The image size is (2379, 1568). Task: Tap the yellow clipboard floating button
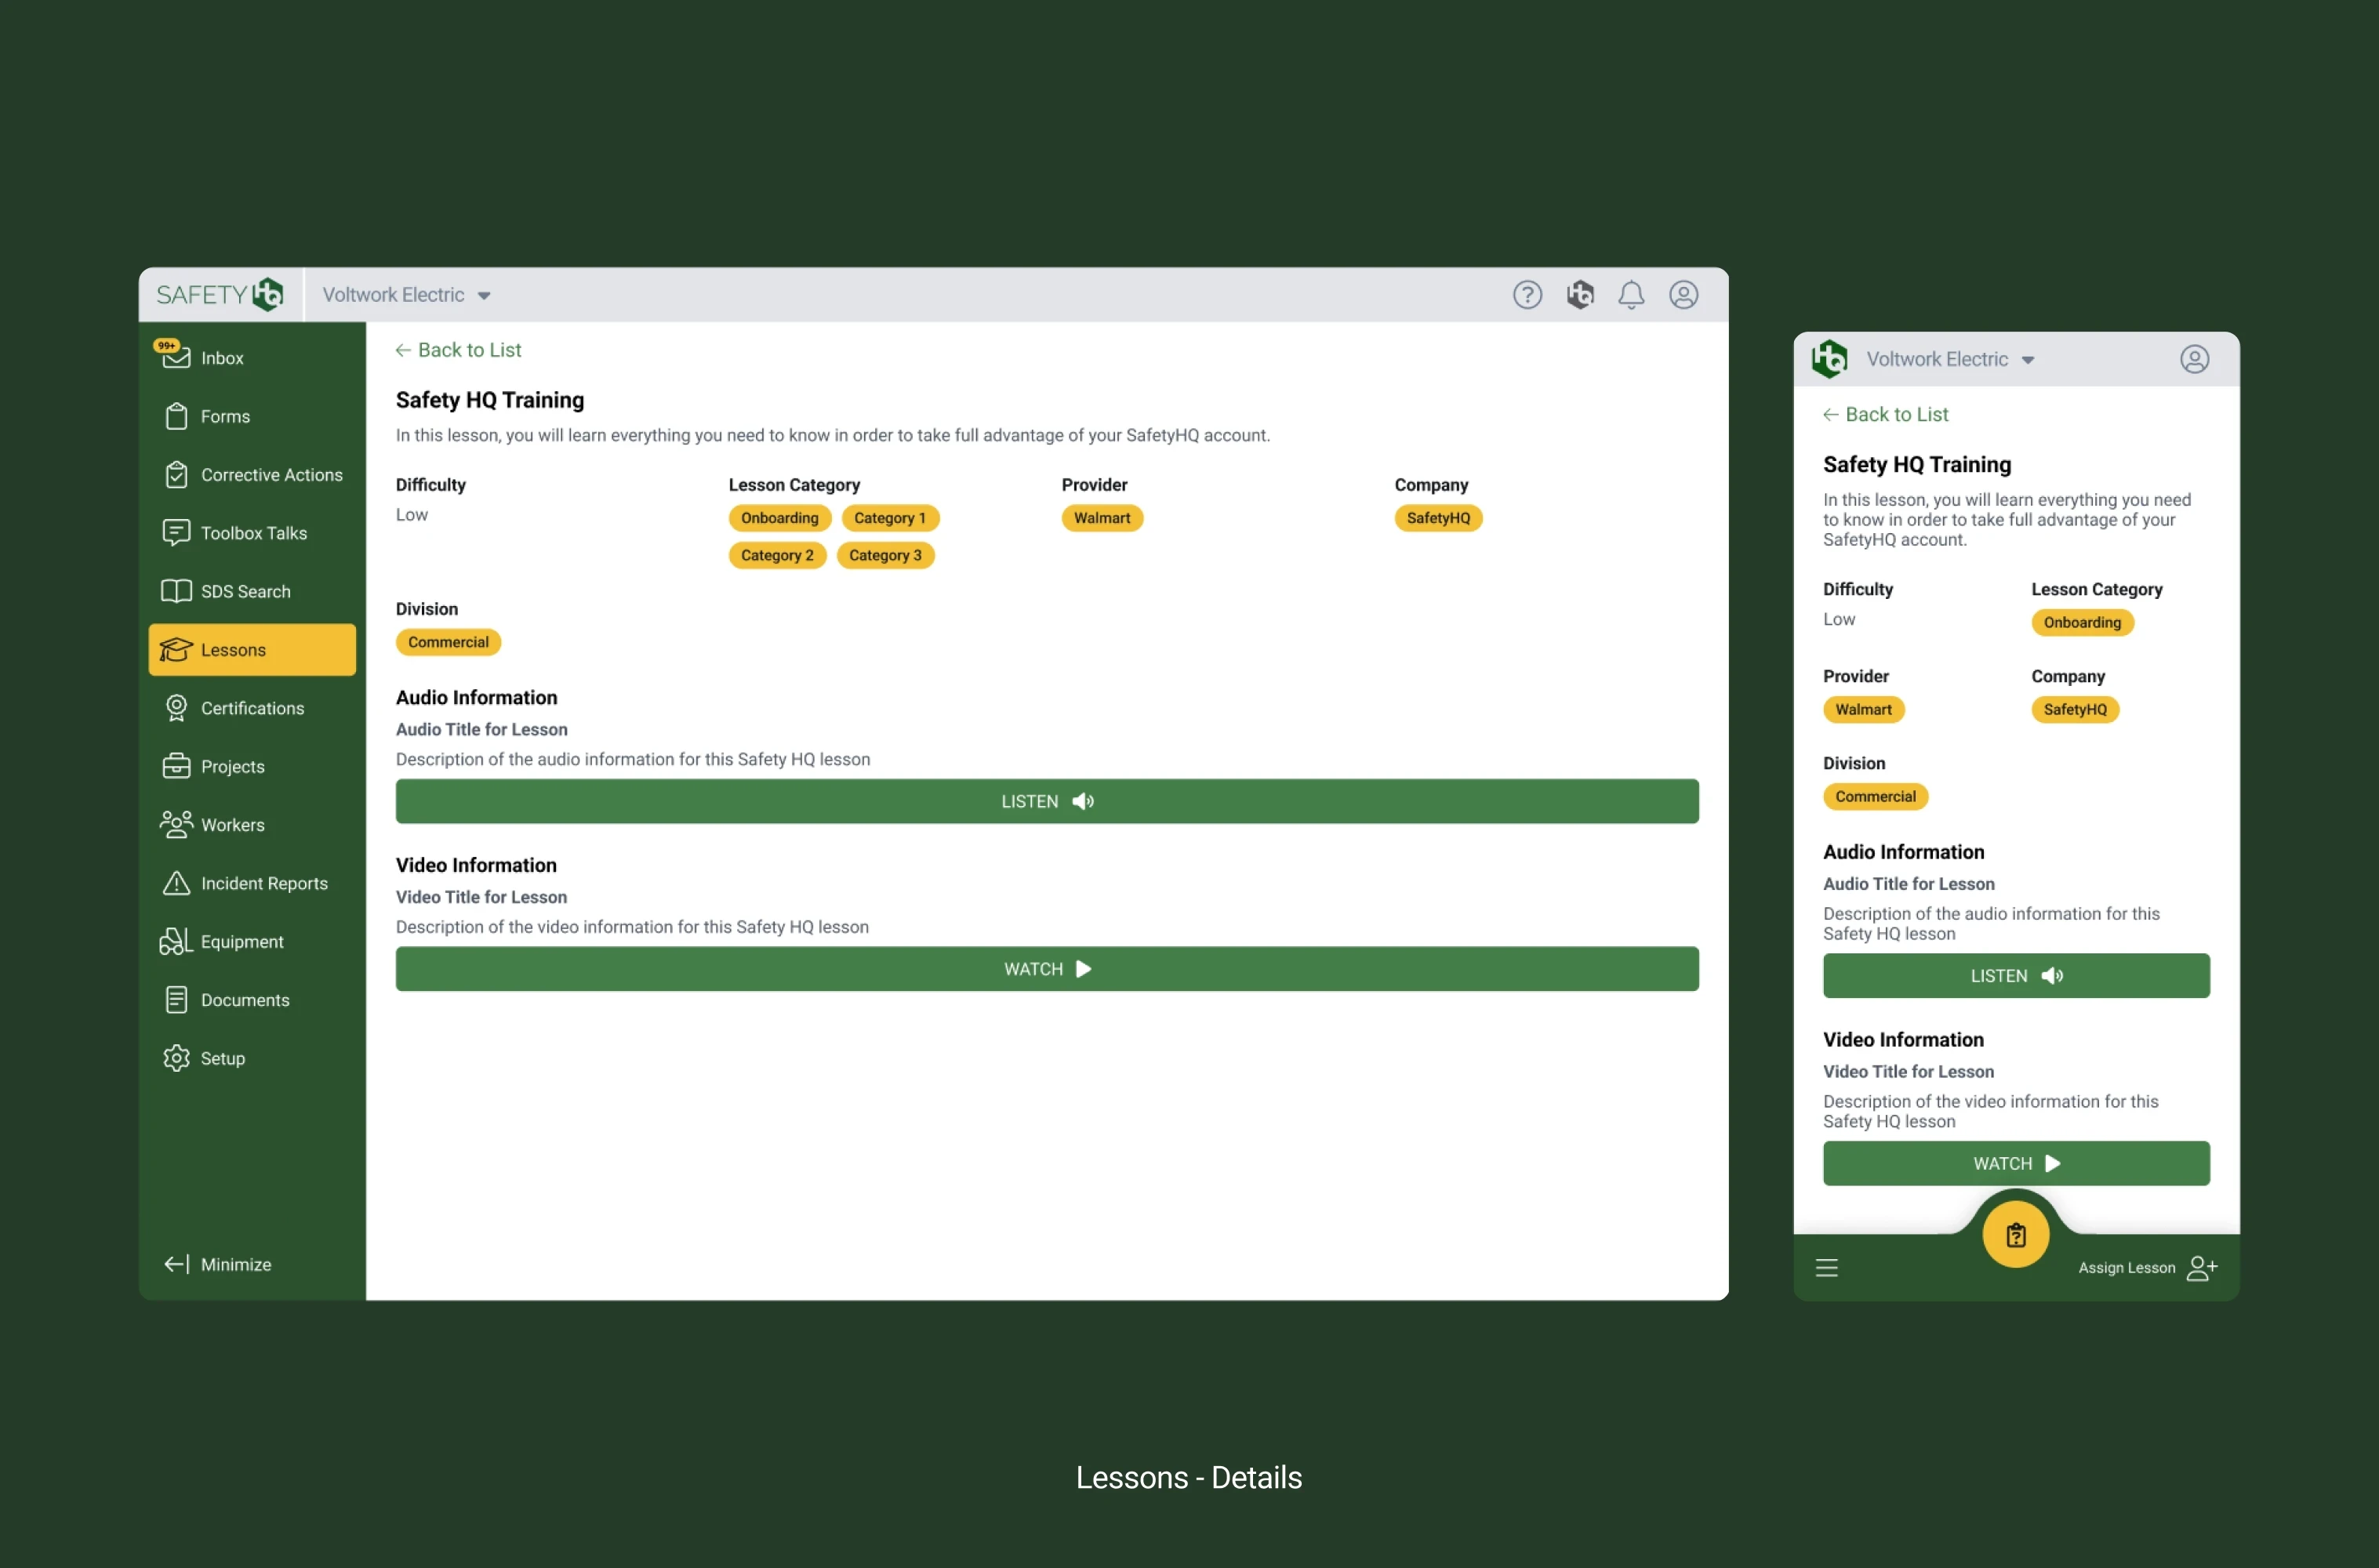pyautogui.click(x=2014, y=1235)
